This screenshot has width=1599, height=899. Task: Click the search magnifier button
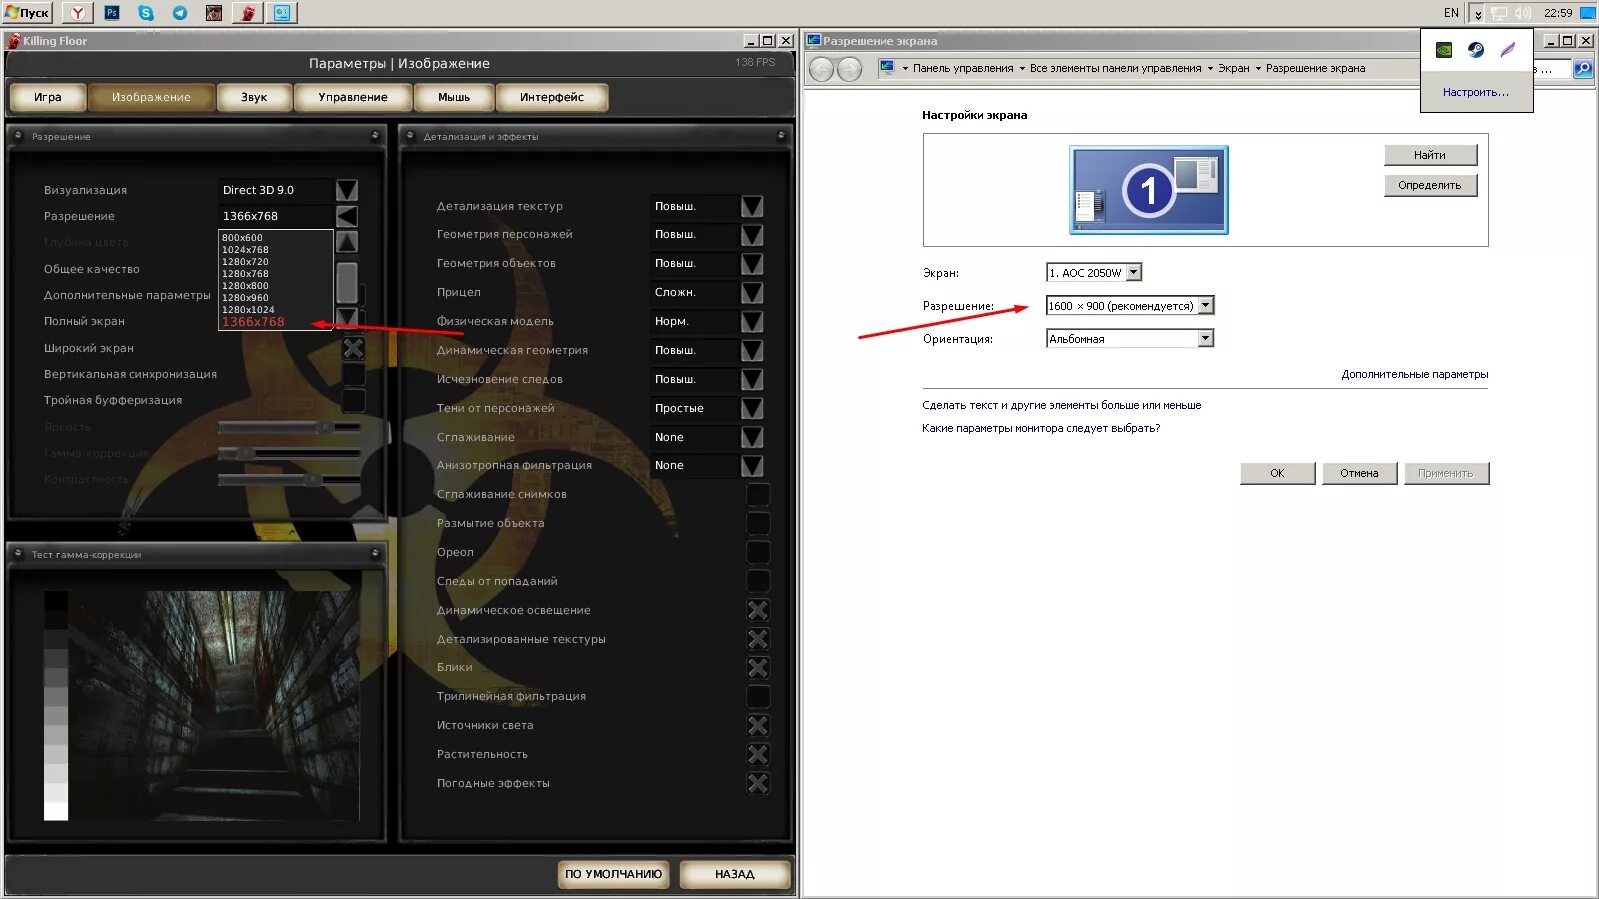1583,69
